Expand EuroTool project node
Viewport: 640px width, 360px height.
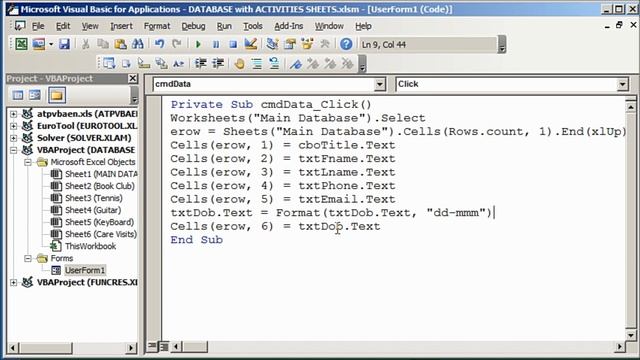[x=13, y=126]
